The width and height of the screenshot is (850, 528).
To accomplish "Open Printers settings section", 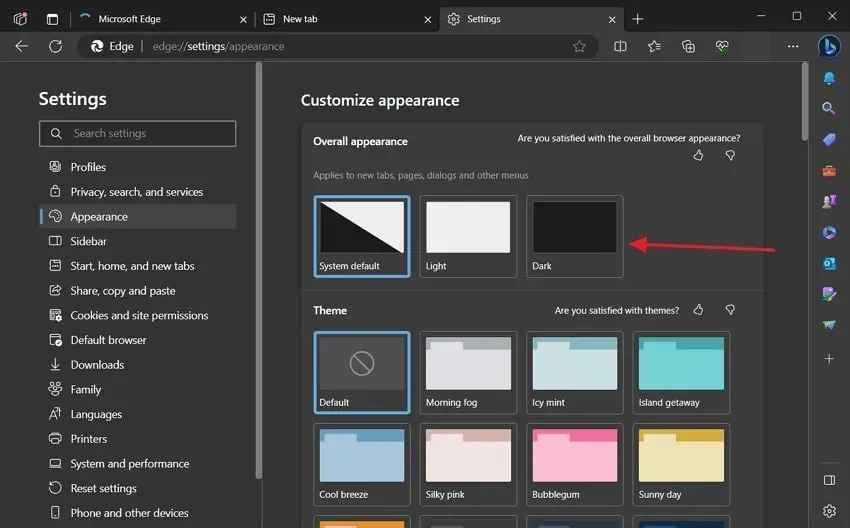I will point(138,439).
